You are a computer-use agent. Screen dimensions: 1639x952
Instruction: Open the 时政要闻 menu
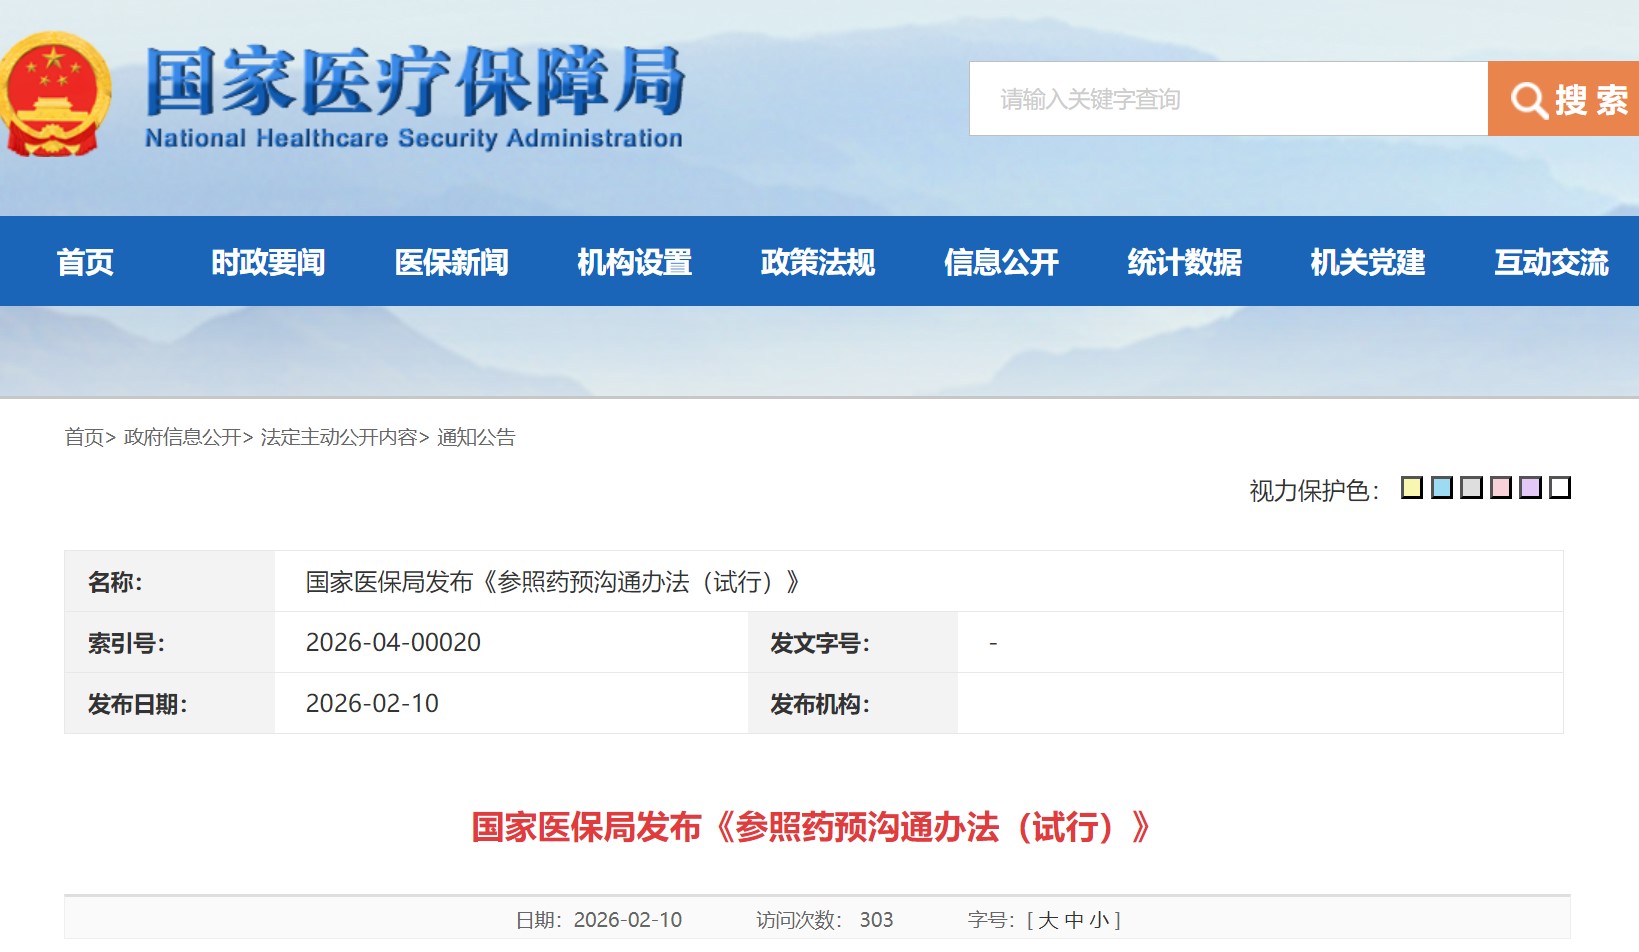click(x=266, y=262)
